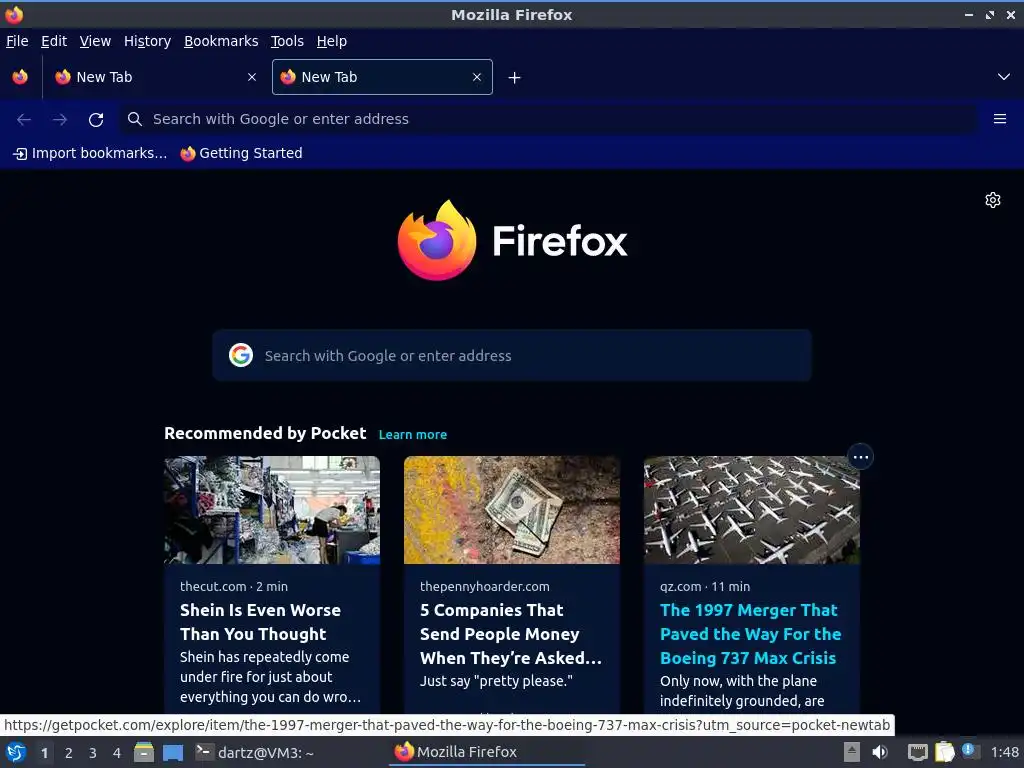1024x768 pixels.
Task: Select the second New Tab
Action: tap(382, 77)
